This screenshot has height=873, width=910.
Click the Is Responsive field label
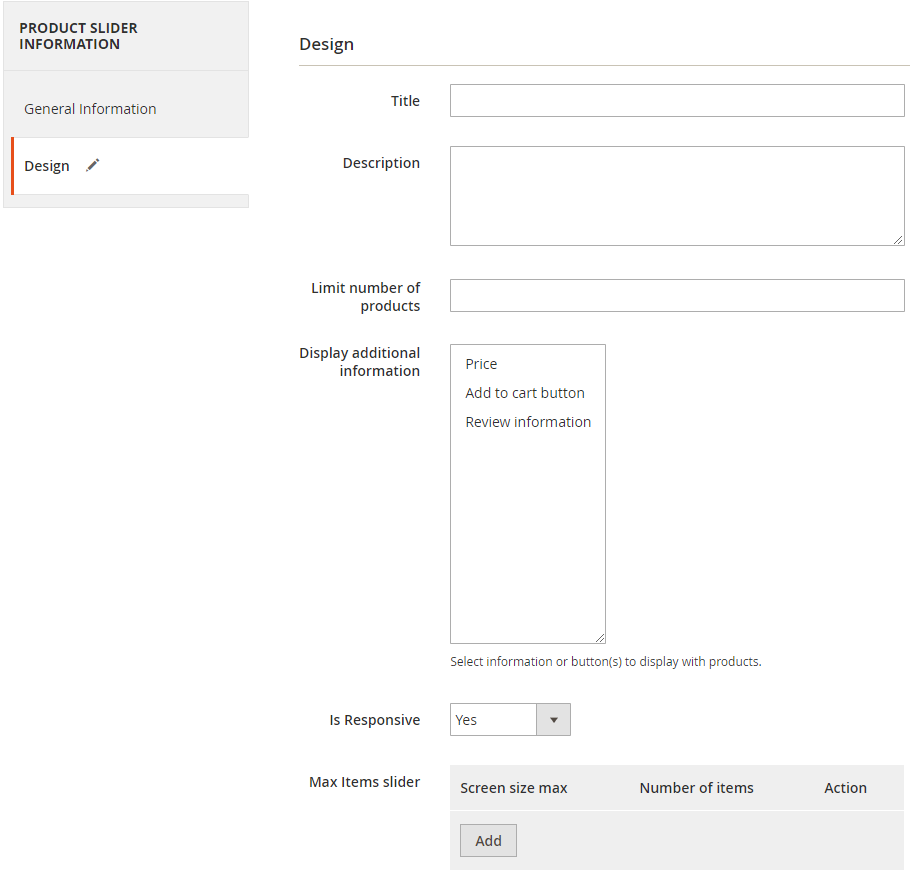click(x=375, y=720)
